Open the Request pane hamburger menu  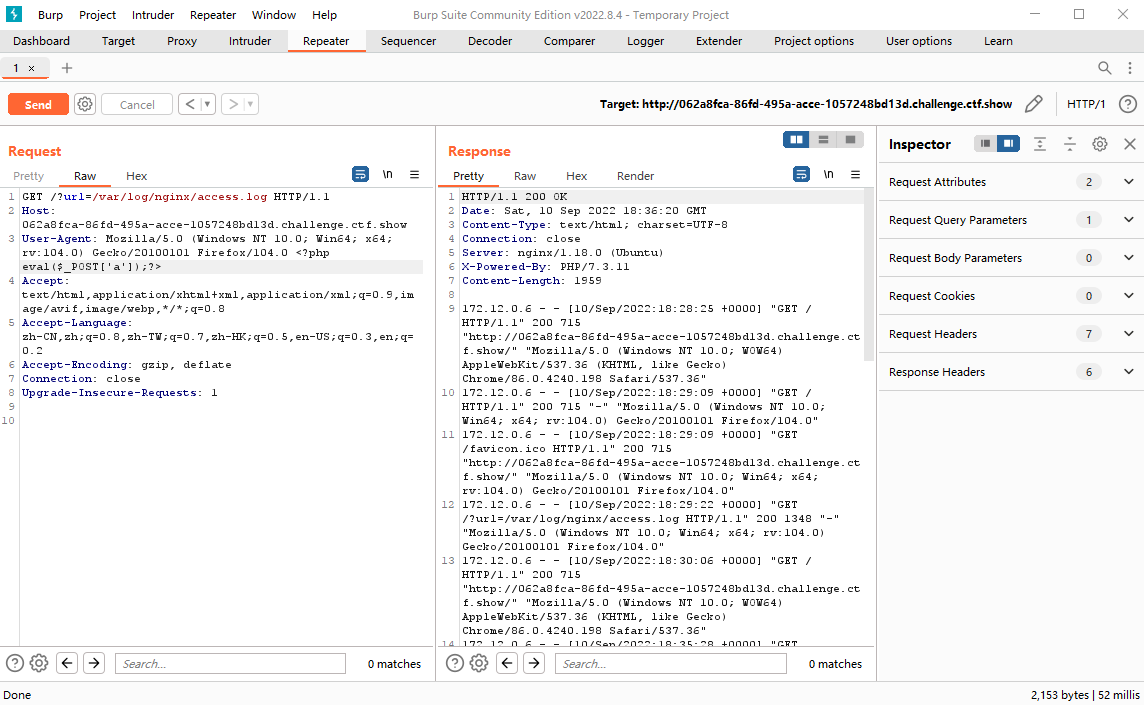pyautogui.click(x=414, y=174)
